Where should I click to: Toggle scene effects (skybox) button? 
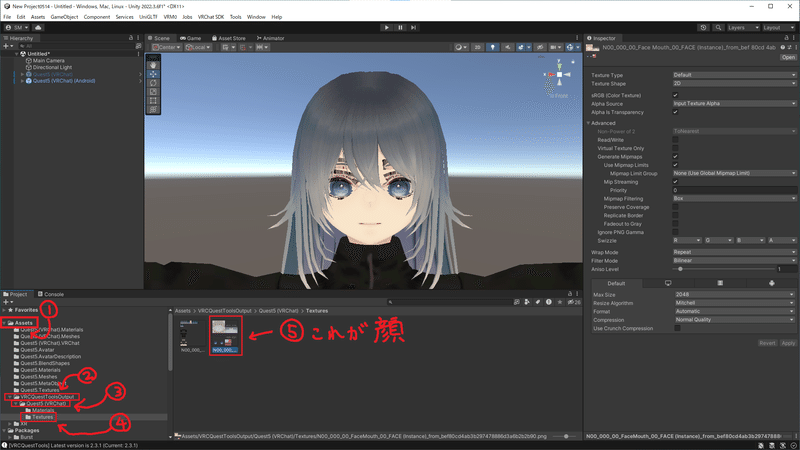(521, 47)
